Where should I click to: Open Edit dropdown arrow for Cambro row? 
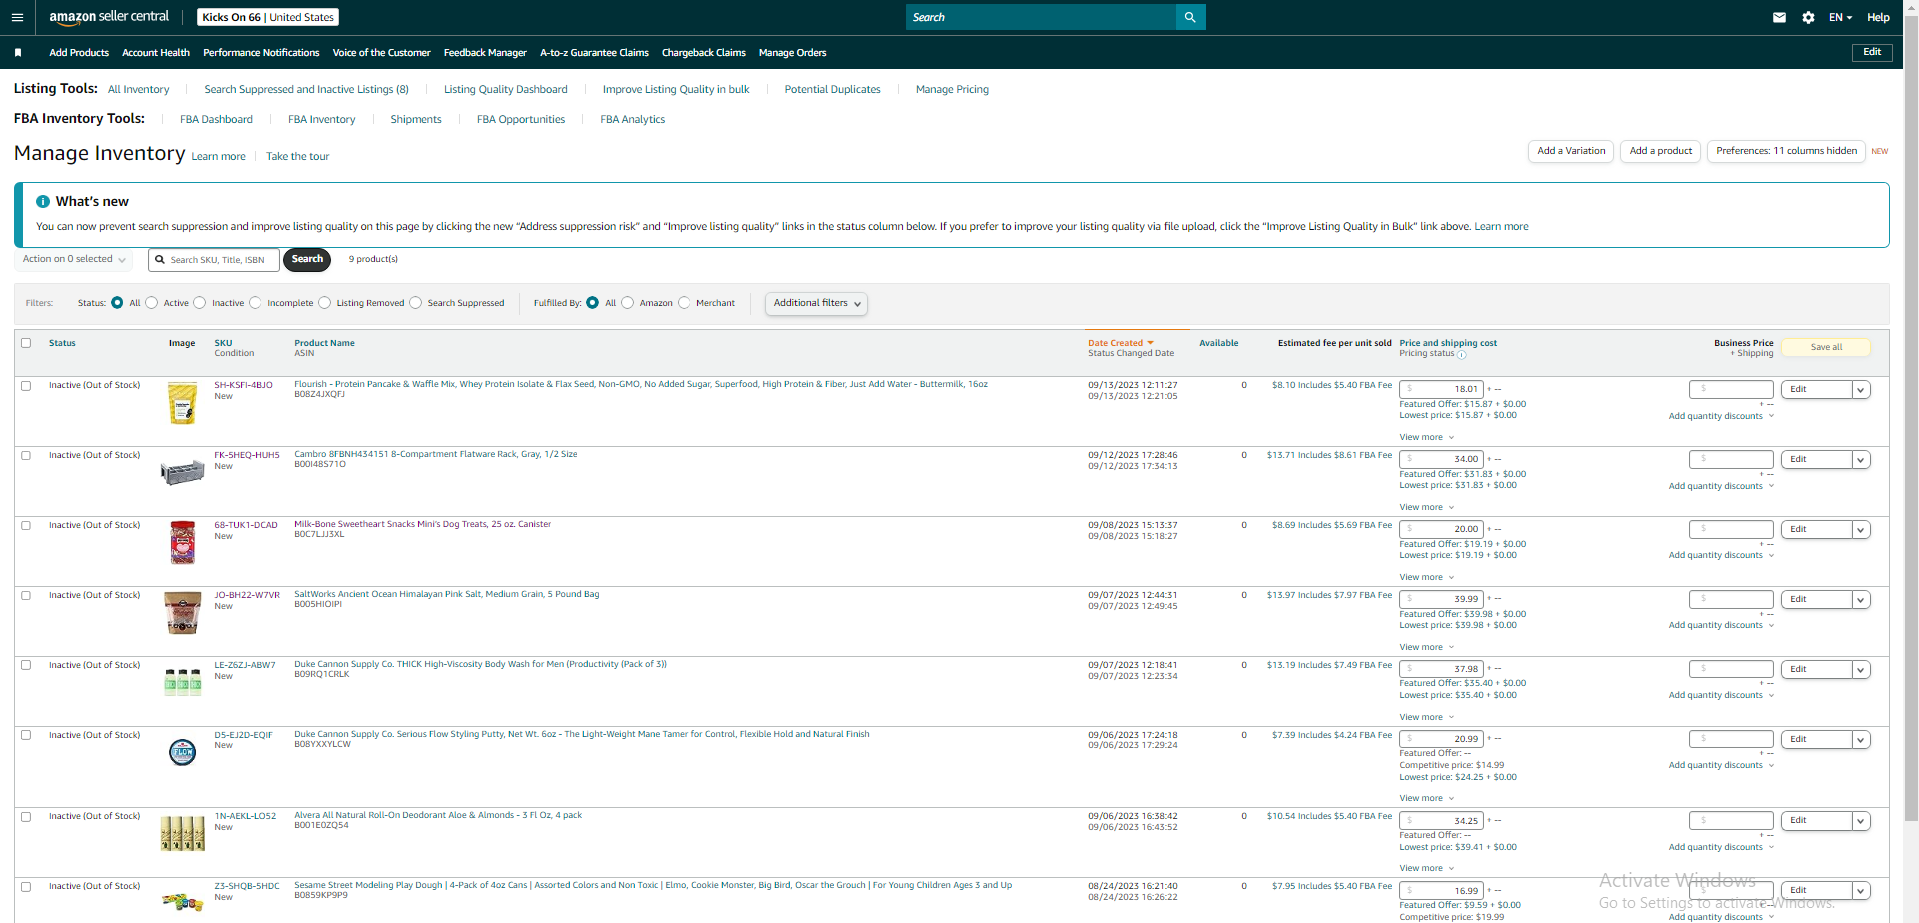[x=1861, y=460]
